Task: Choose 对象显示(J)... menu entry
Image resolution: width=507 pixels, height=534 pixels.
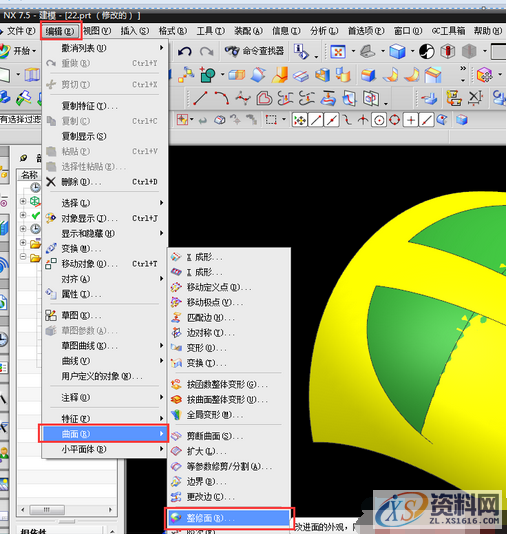Action: tap(105, 218)
